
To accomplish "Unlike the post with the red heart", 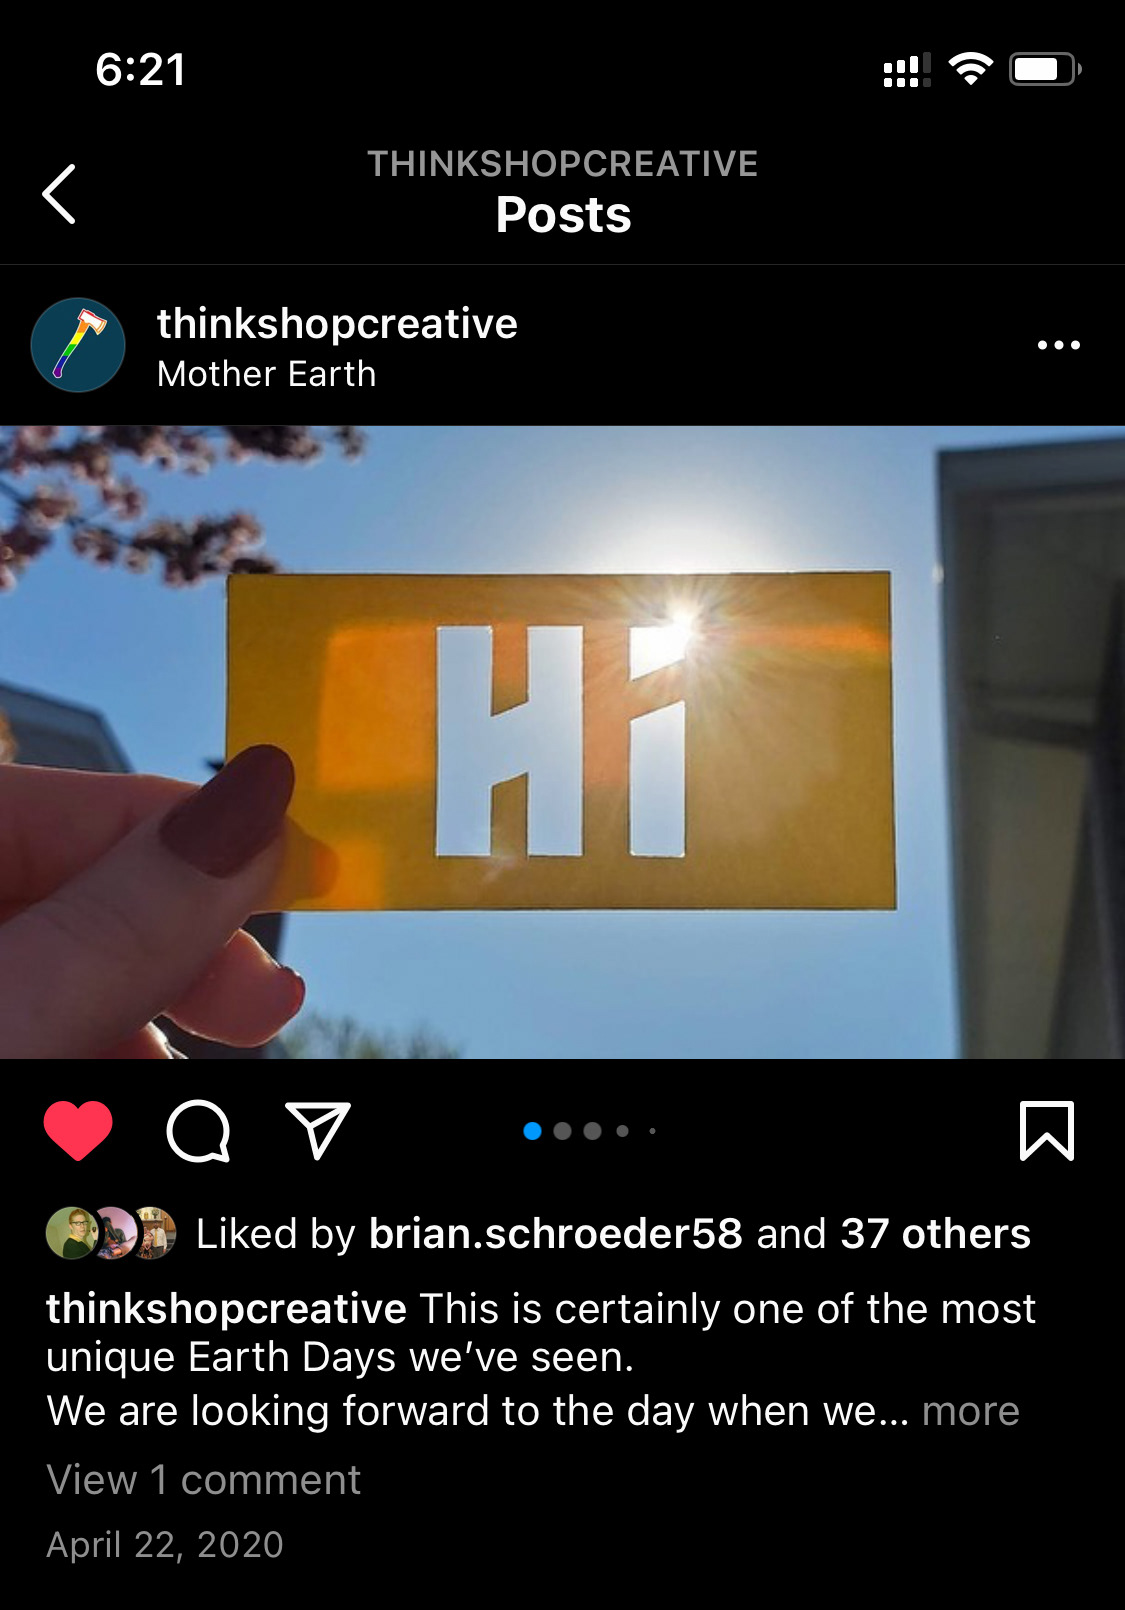I will 78,1131.
